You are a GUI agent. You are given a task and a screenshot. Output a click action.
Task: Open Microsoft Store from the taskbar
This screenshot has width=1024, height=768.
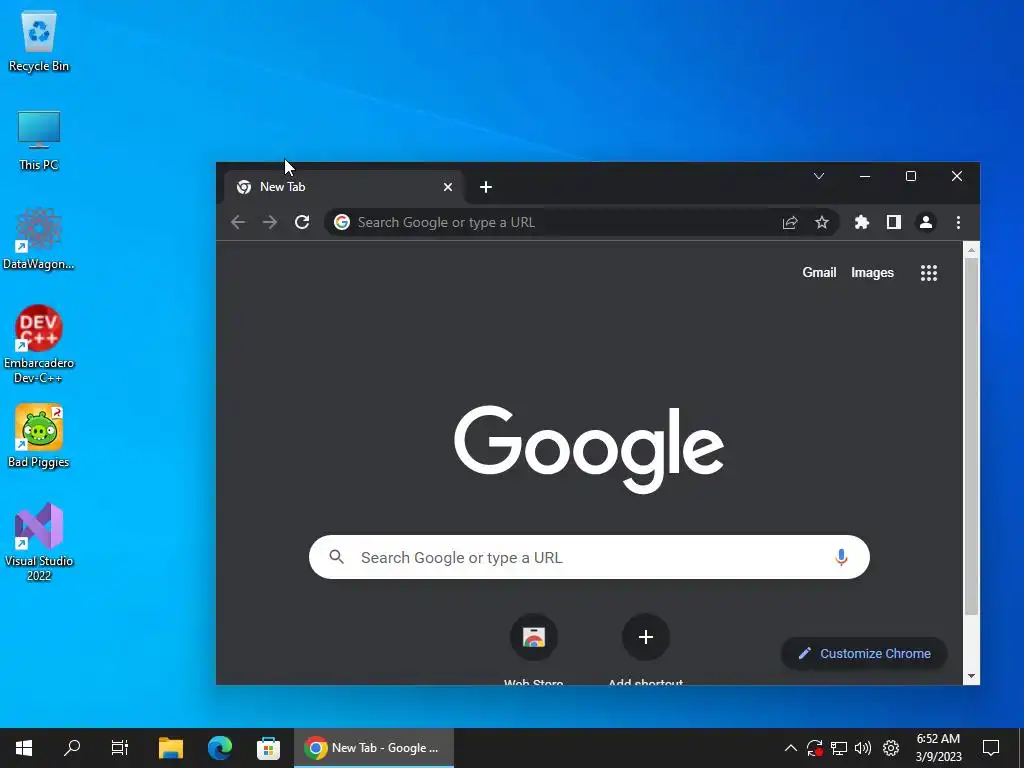(x=268, y=748)
